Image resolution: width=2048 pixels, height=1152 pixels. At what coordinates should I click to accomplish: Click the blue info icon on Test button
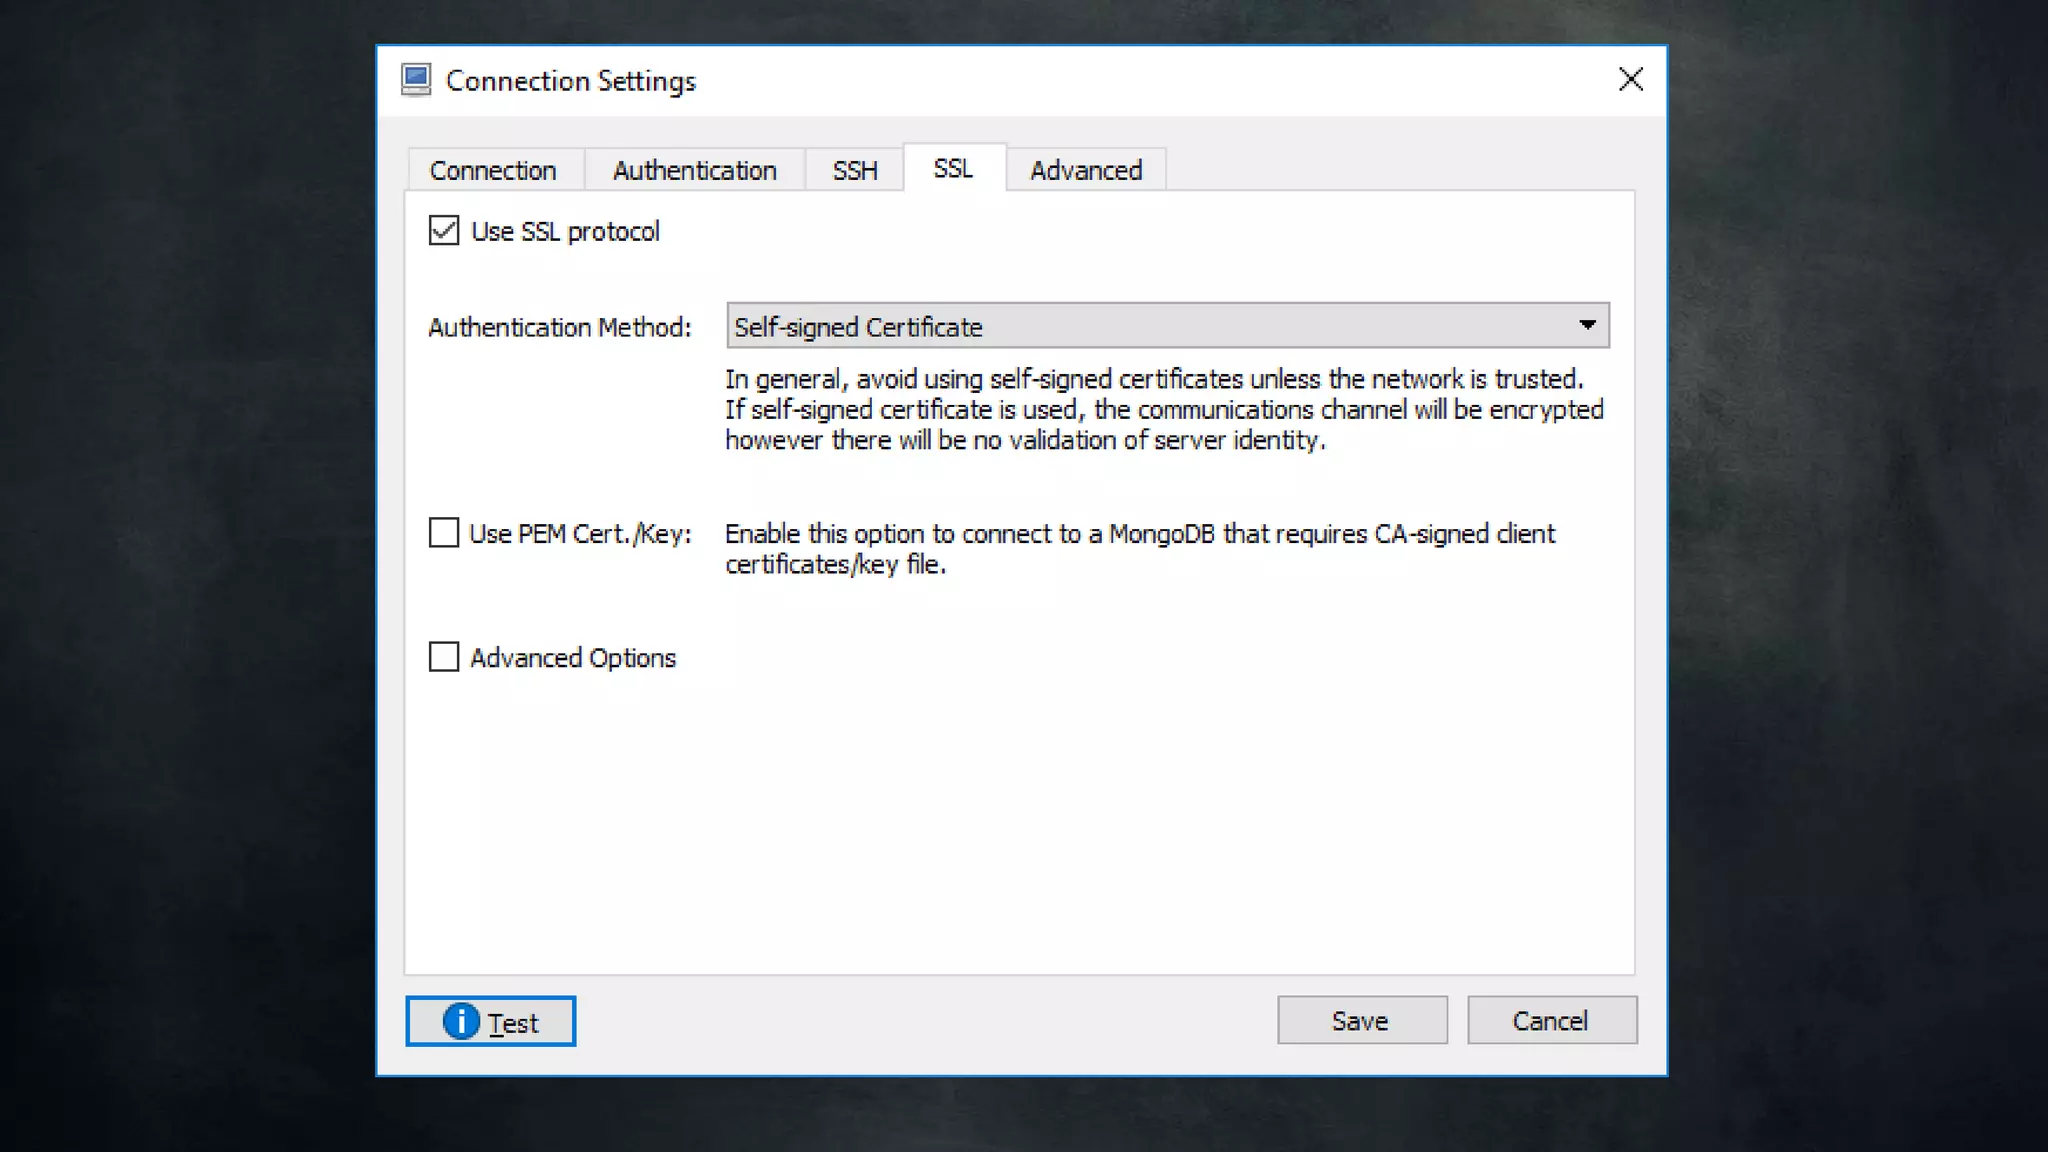pyautogui.click(x=461, y=1021)
